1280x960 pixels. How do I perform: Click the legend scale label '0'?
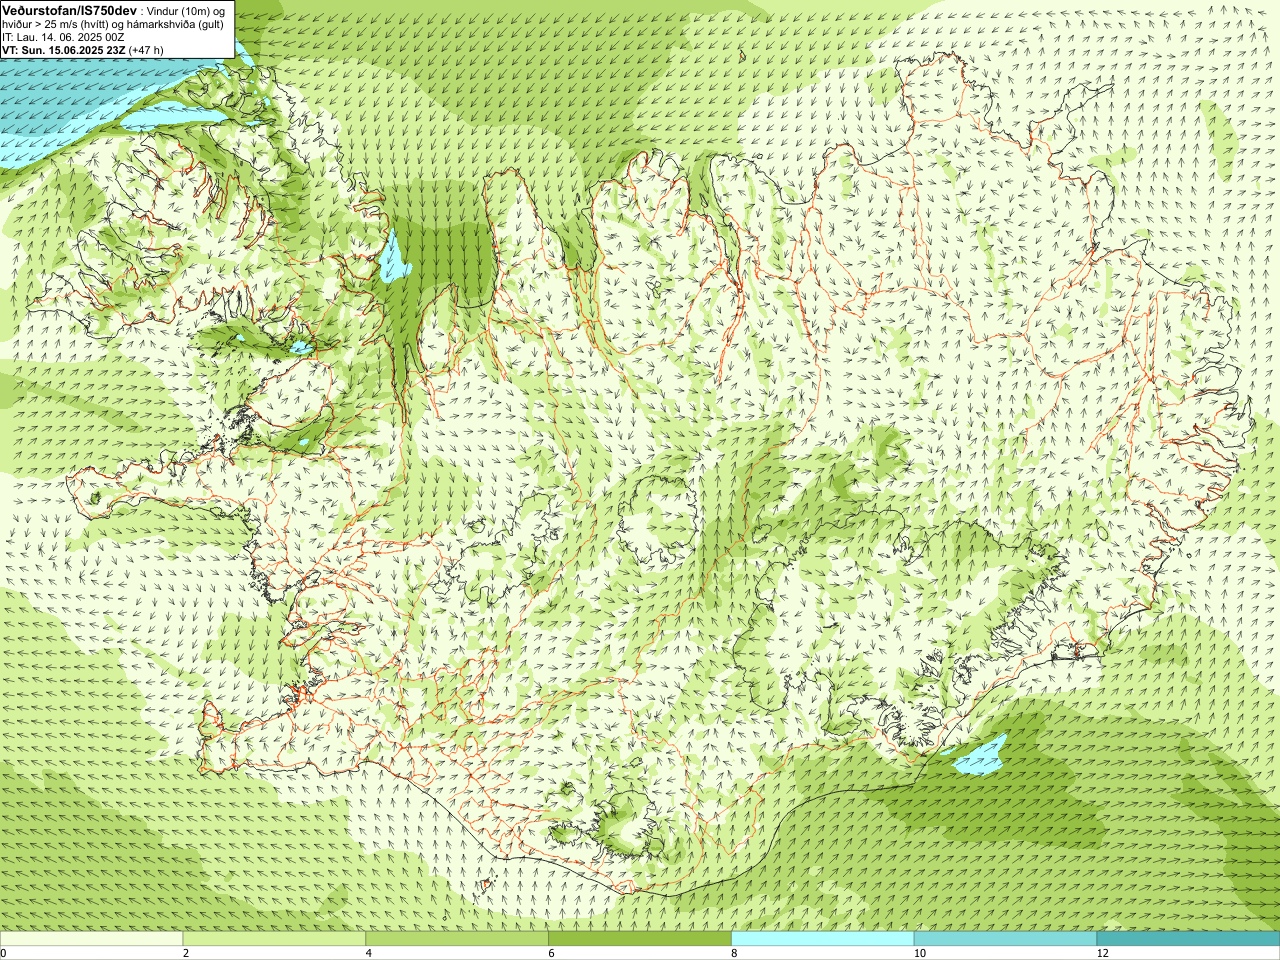coord(4,953)
